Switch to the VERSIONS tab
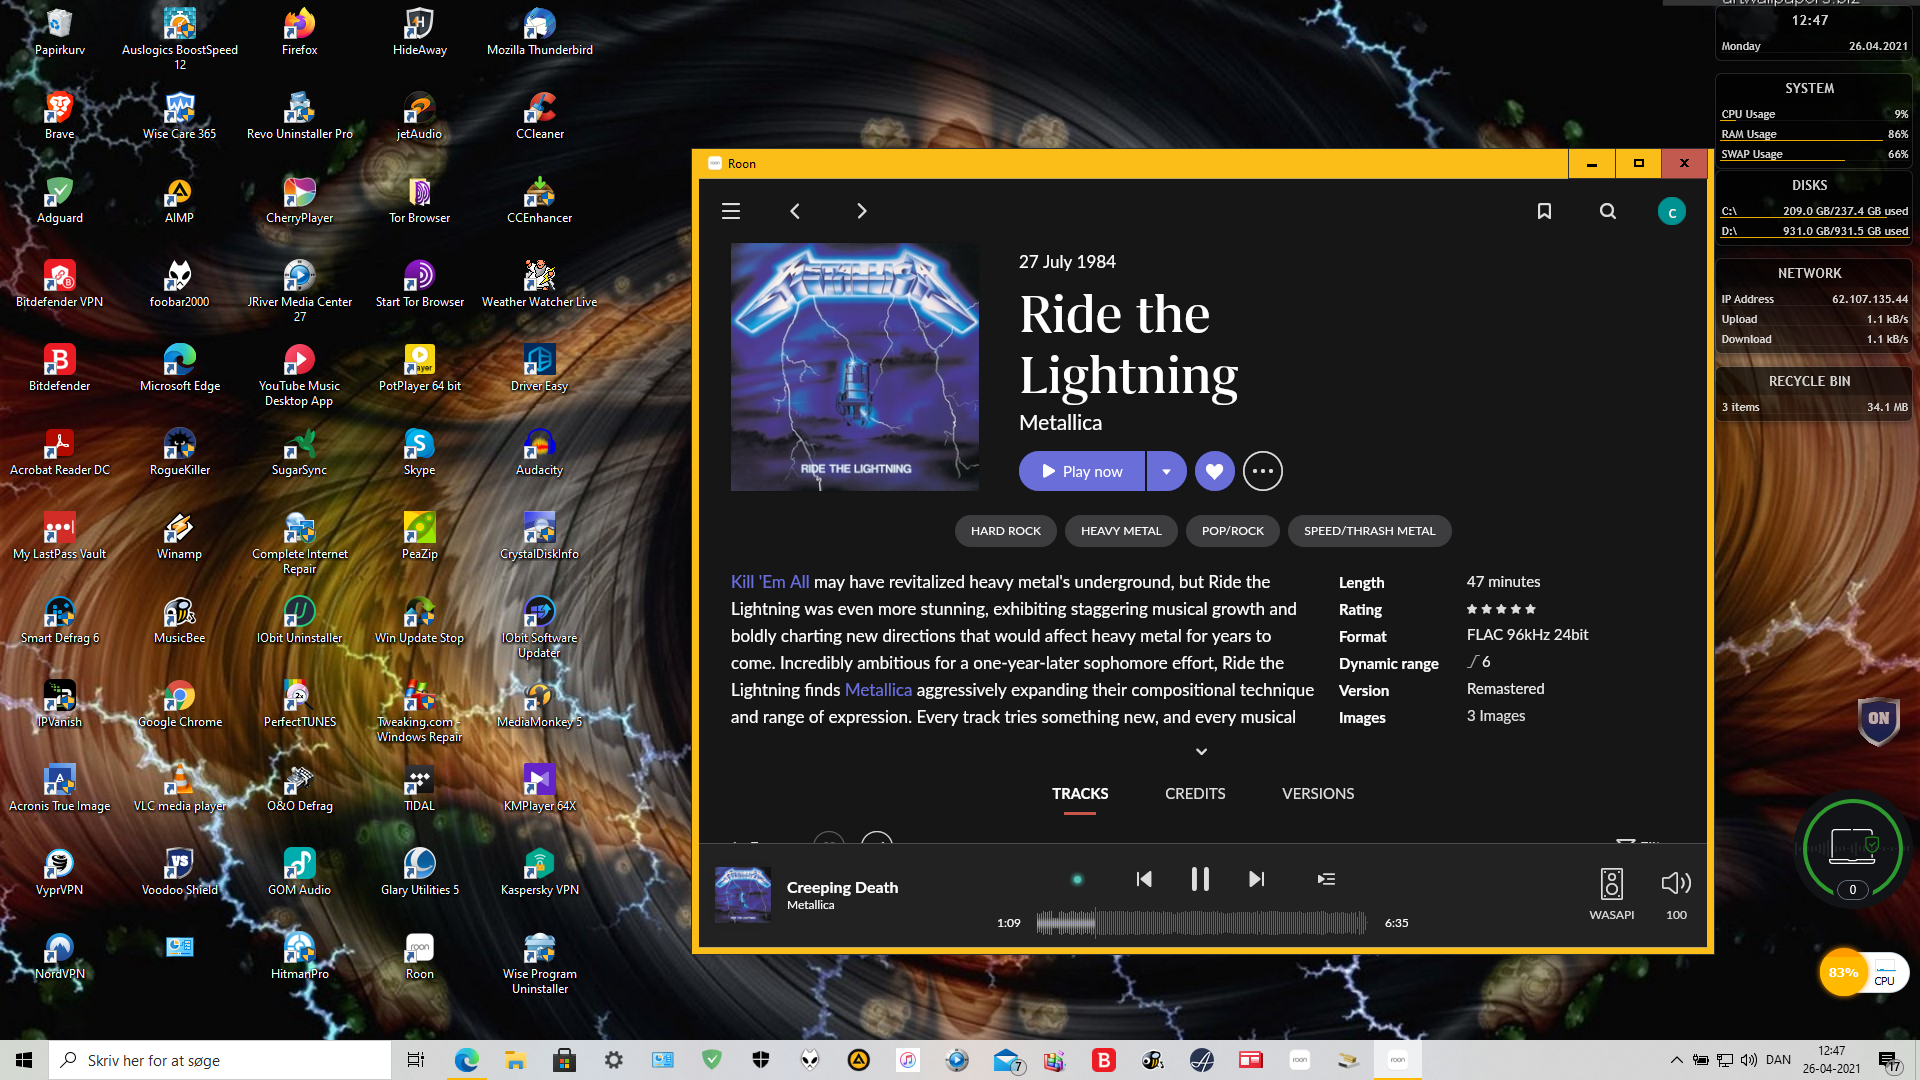This screenshot has width=1920, height=1080. (1318, 793)
